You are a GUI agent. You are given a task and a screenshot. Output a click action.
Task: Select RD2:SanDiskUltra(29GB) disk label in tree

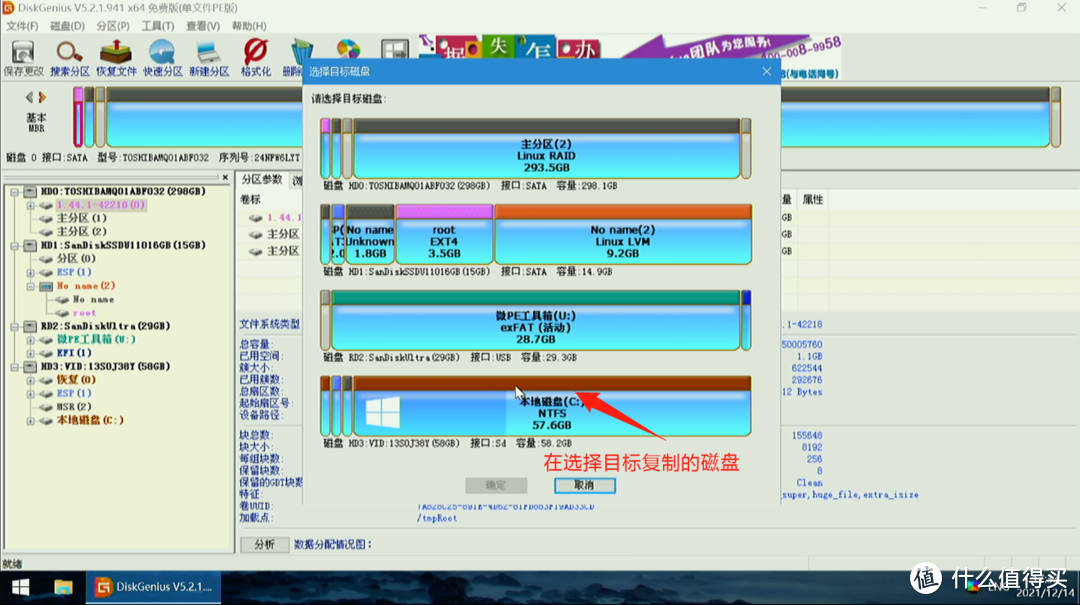pos(105,326)
